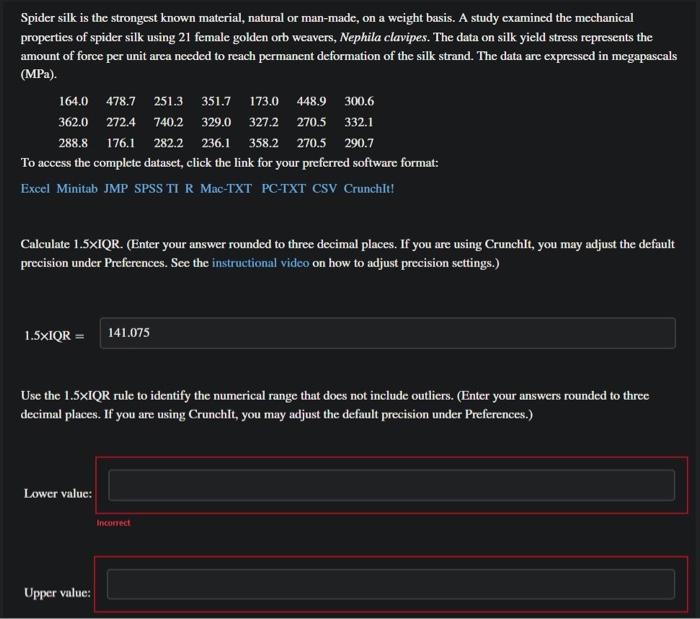
Task: Click the Upper value label
Action: click(x=57, y=593)
